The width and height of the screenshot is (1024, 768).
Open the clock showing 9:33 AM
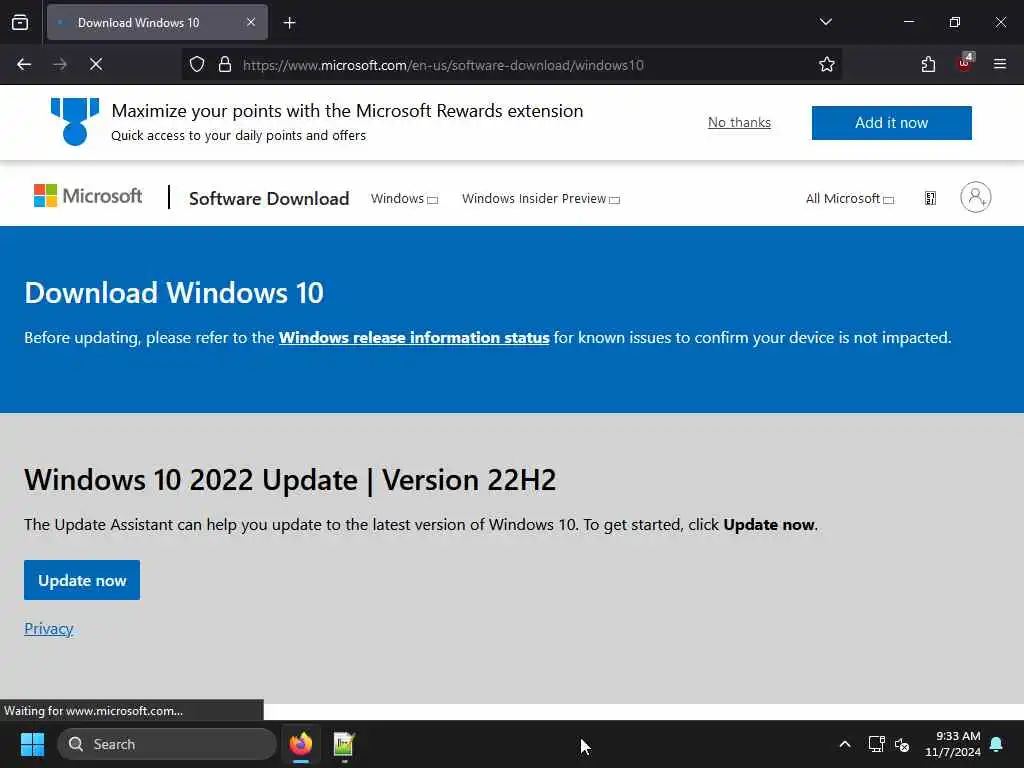point(953,744)
